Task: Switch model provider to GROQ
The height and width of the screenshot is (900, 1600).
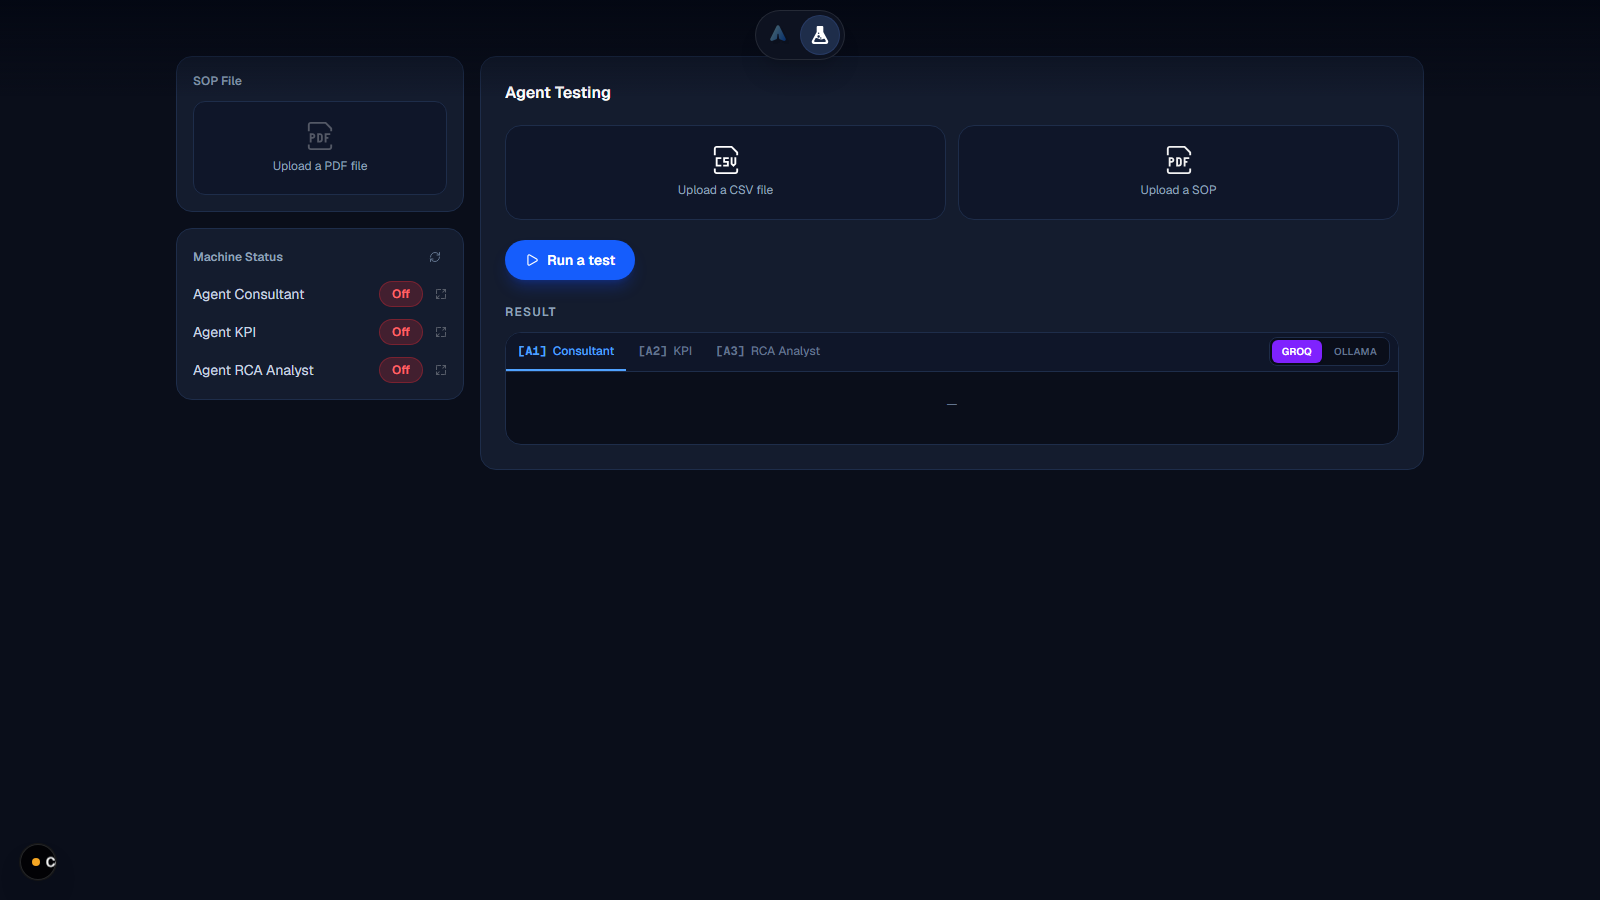Action: pyautogui.click(x=1297, y=352)
